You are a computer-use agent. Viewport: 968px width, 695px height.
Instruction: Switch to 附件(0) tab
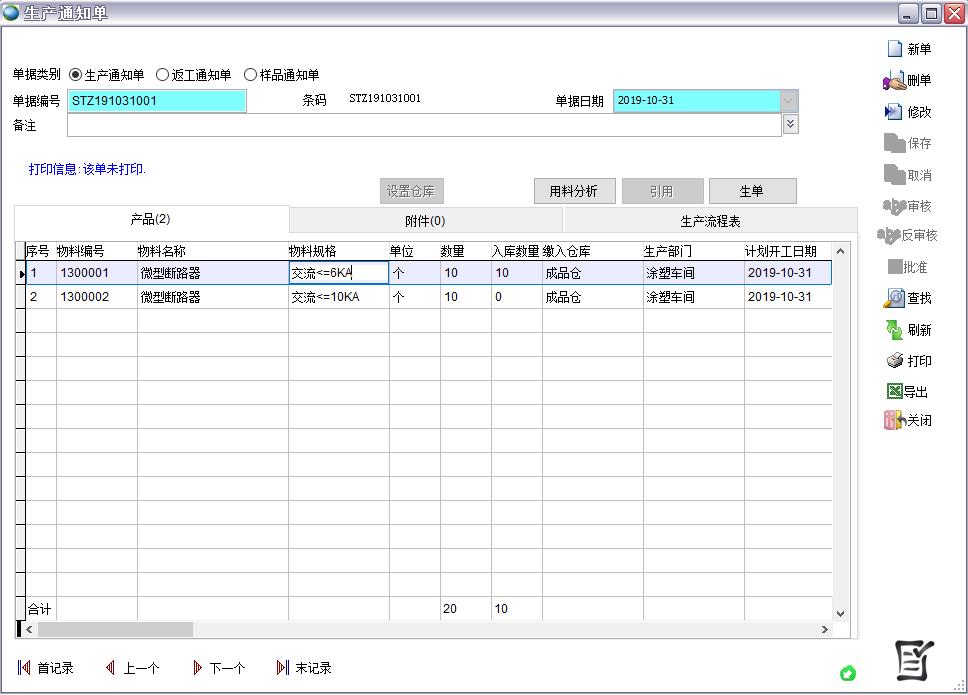pos(425,221)
